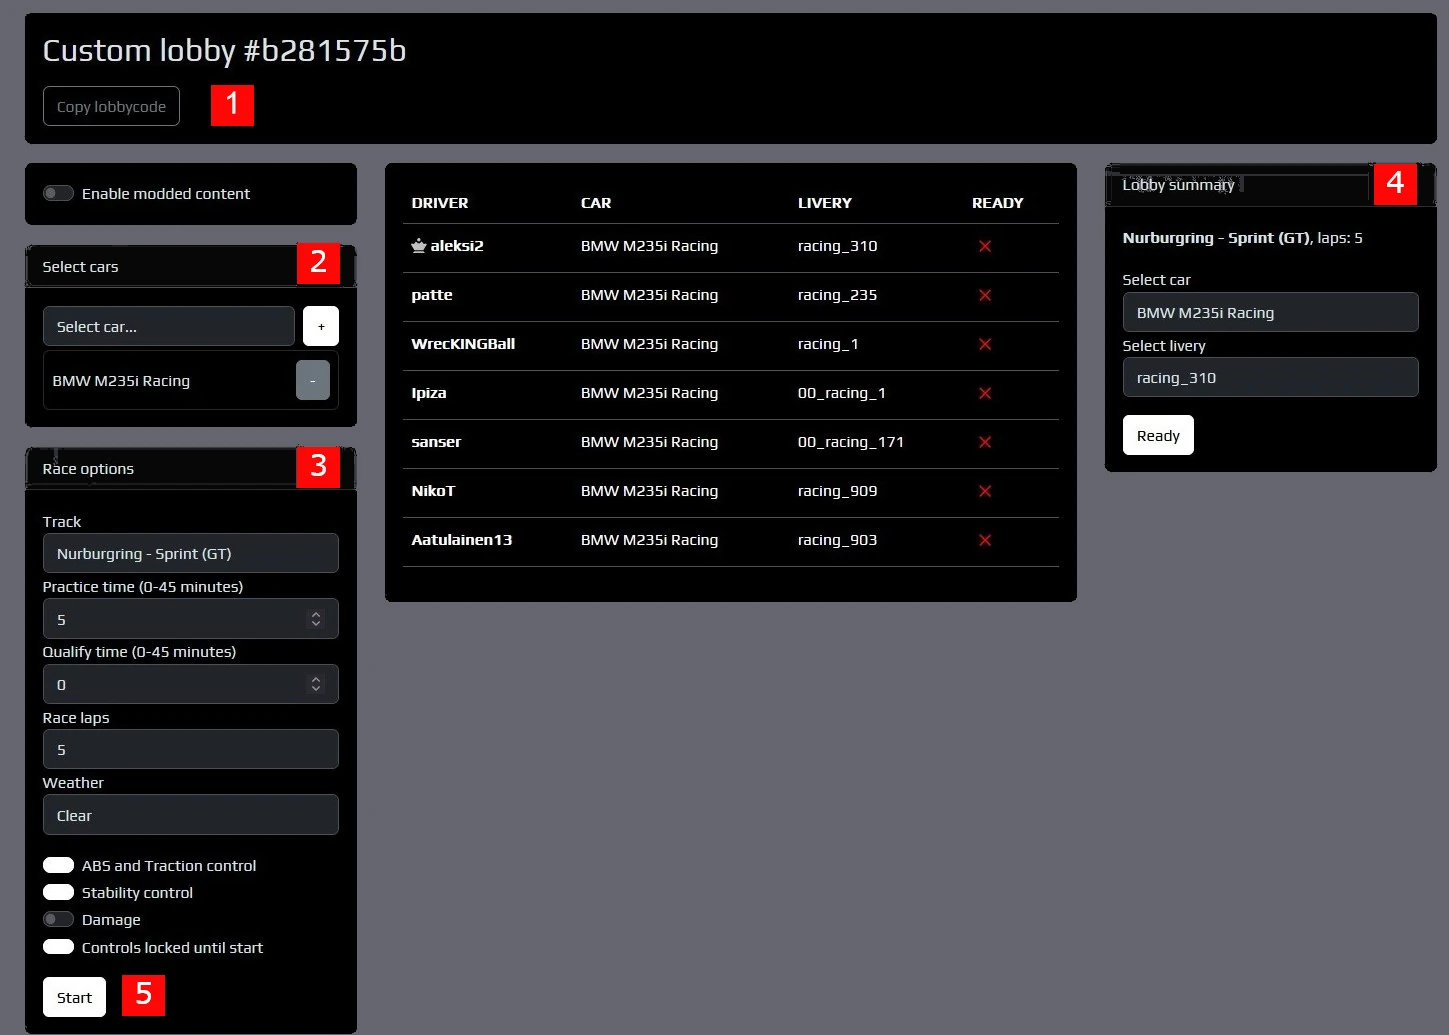Click livery cell racing_235
Viewport: 1449px width, 1035px height.
pos(837,295)
